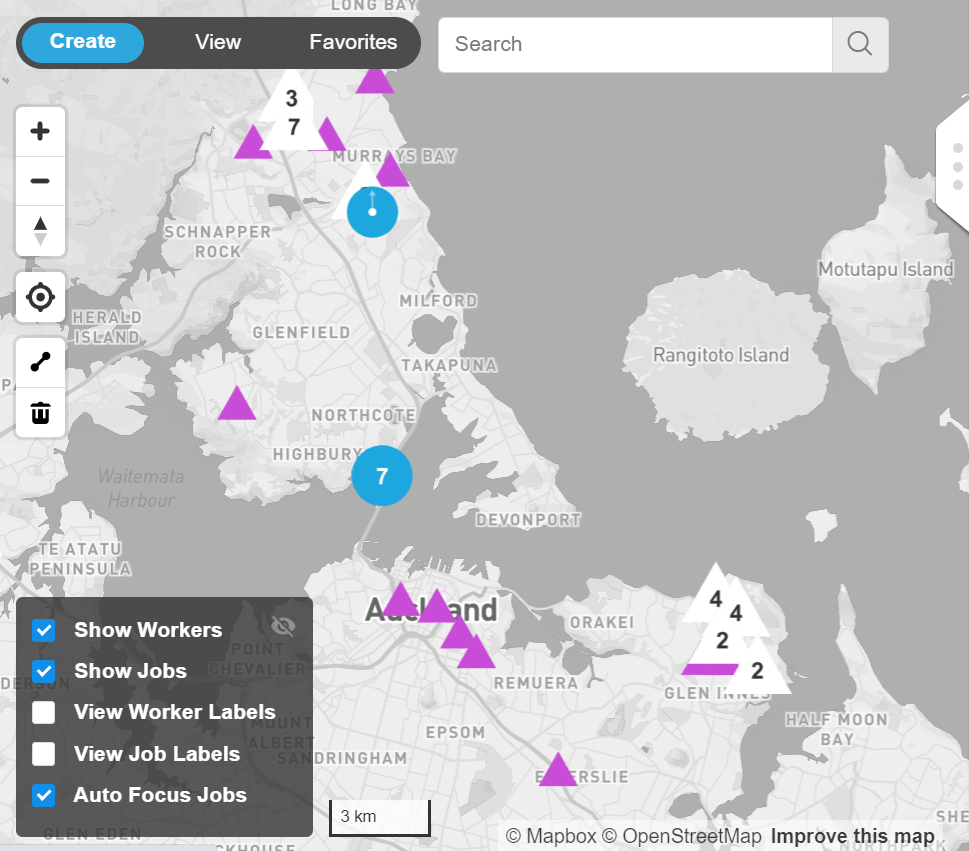
Task: Expand the right side panel handle
Action: pos(957,166)
